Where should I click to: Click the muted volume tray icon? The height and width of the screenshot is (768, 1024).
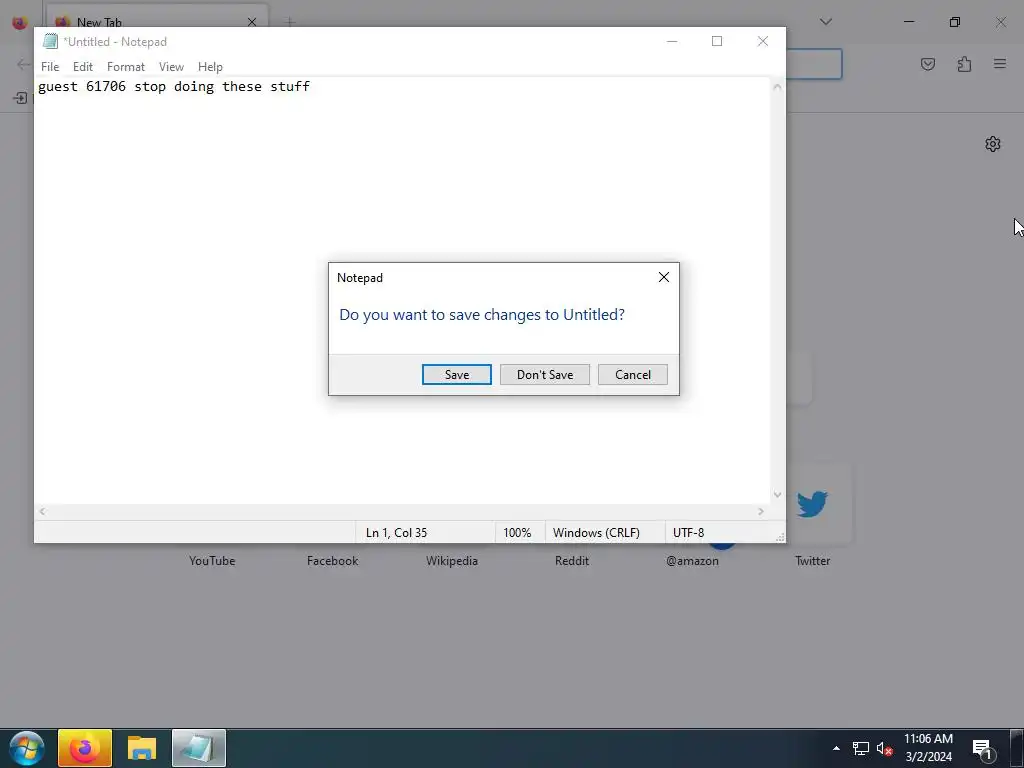click(884, 748)
